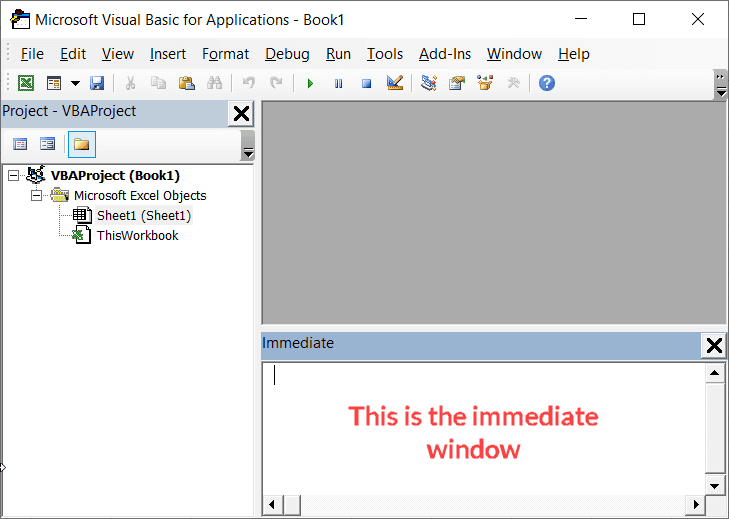This screenshot has width=729, height=519.
Task: Click Immediate window scroll down arrow
Action: tap(715, 486)
